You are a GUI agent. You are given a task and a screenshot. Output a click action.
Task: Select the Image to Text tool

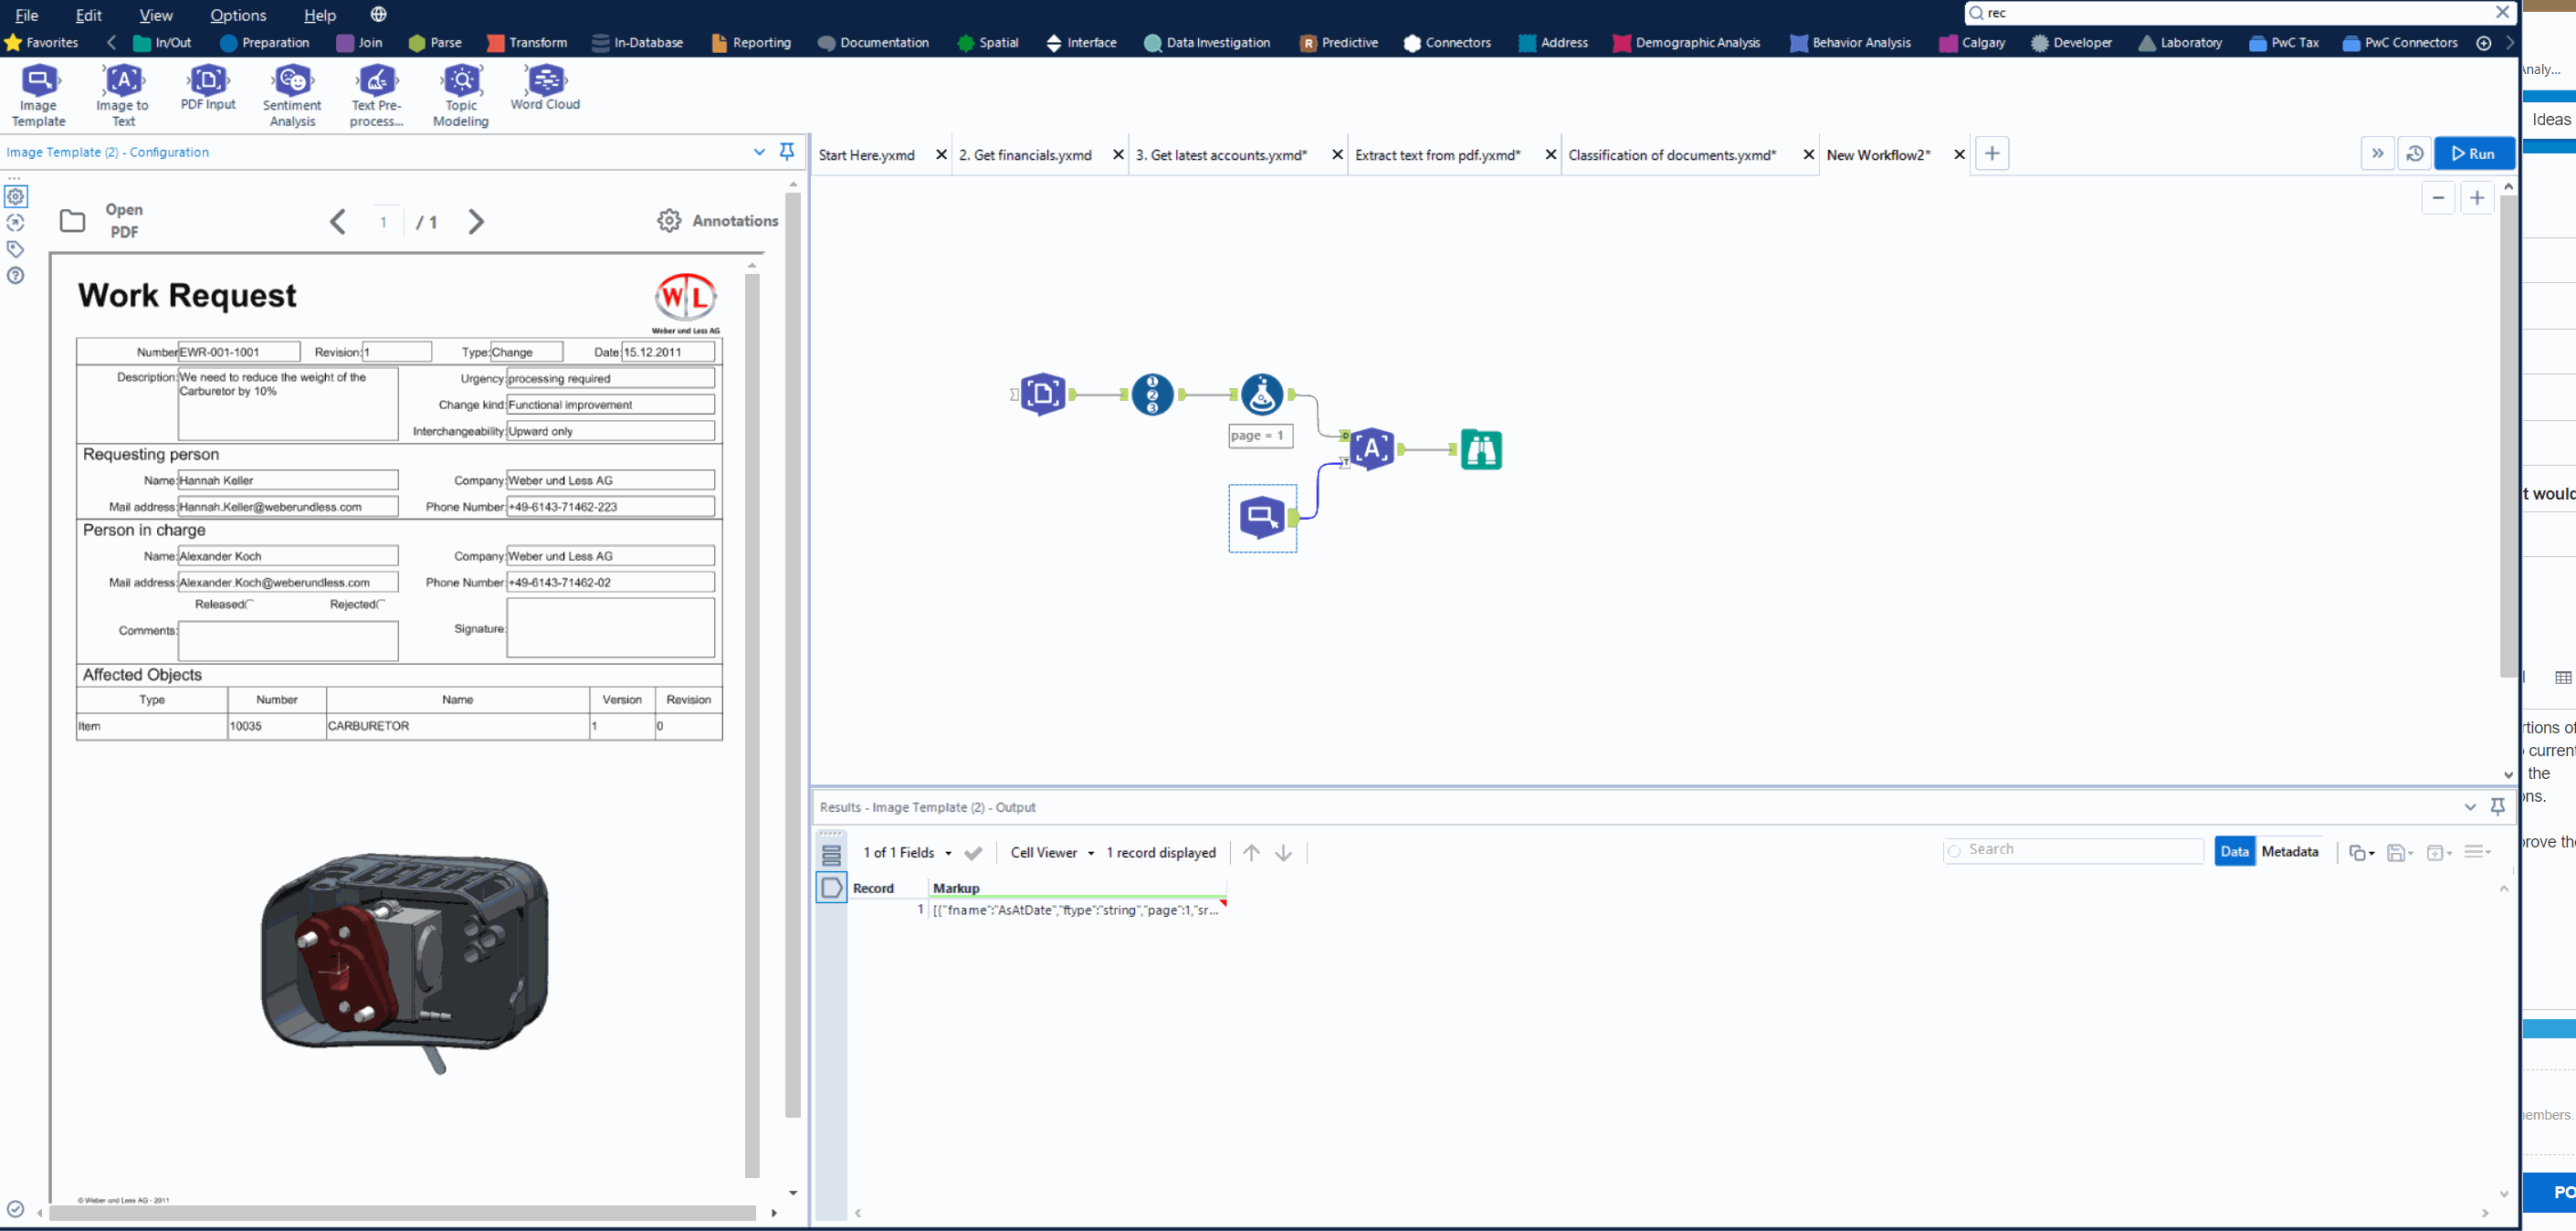point(122,93)
